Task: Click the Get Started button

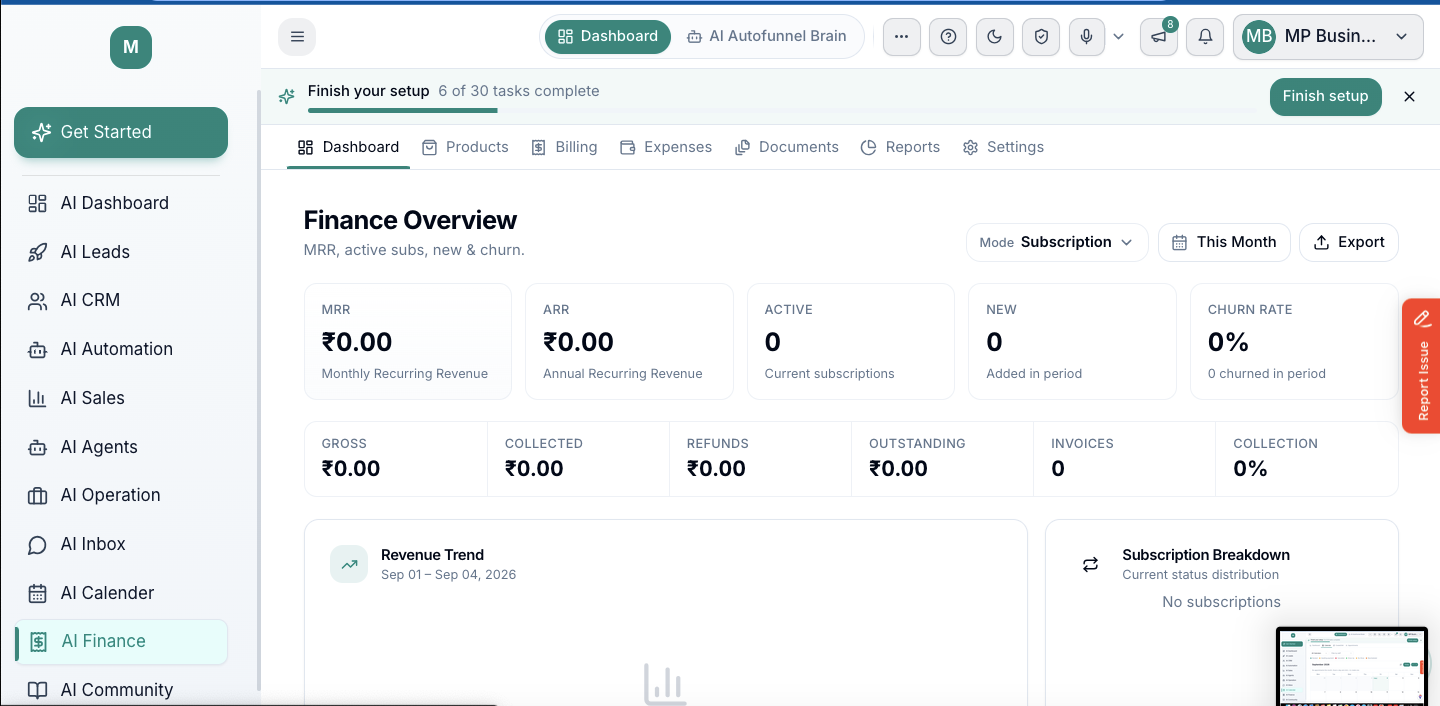Action: tap(121, 132)
